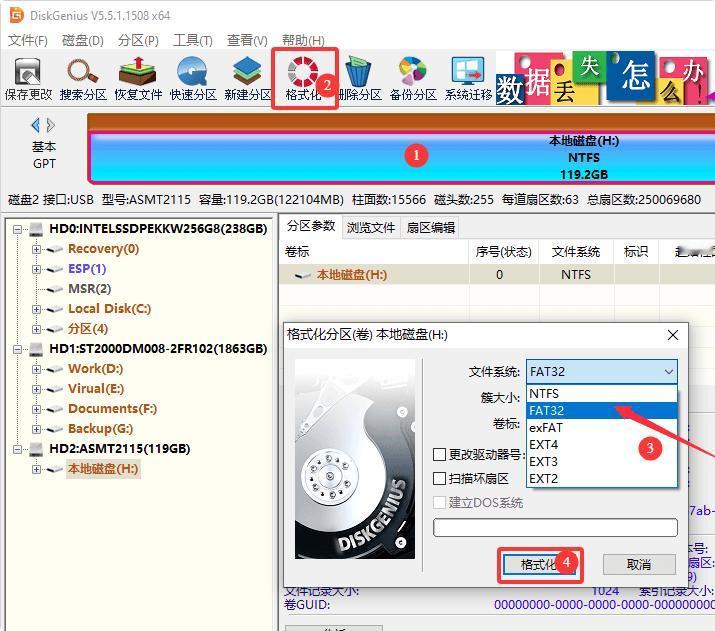The height and width of the screenshot is (631, 715).
Task: Select the H: NTFS partition bar in disk map
Action: (x=401, y=158)
